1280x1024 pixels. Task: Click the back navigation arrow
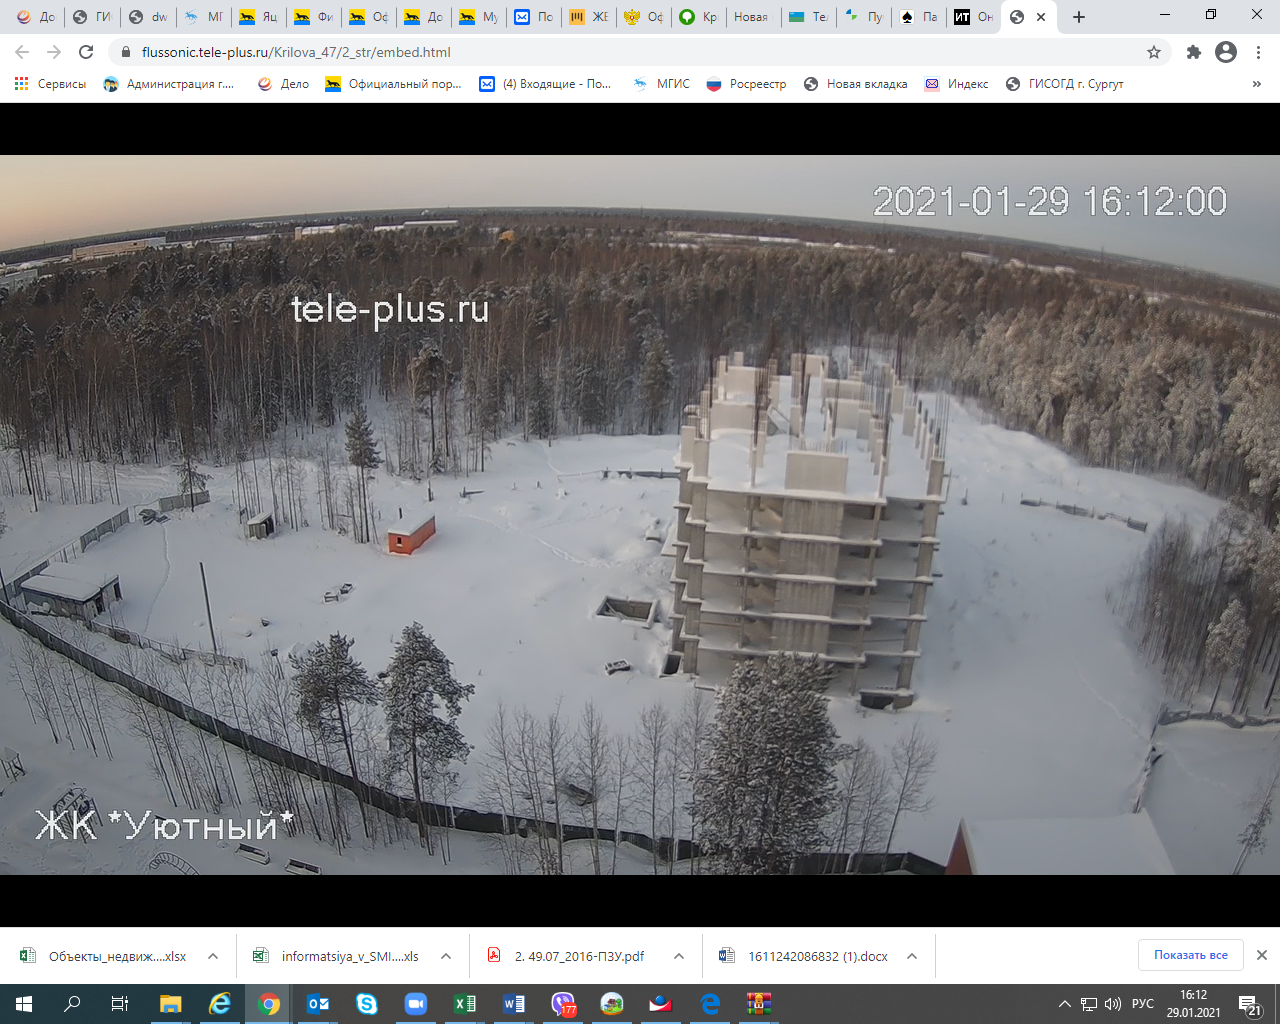coord(22,52)
